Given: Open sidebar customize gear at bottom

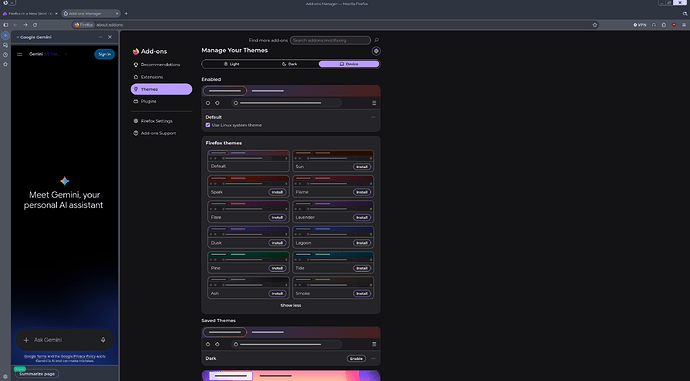Looking at the screenshot, I should pos(5,377).
